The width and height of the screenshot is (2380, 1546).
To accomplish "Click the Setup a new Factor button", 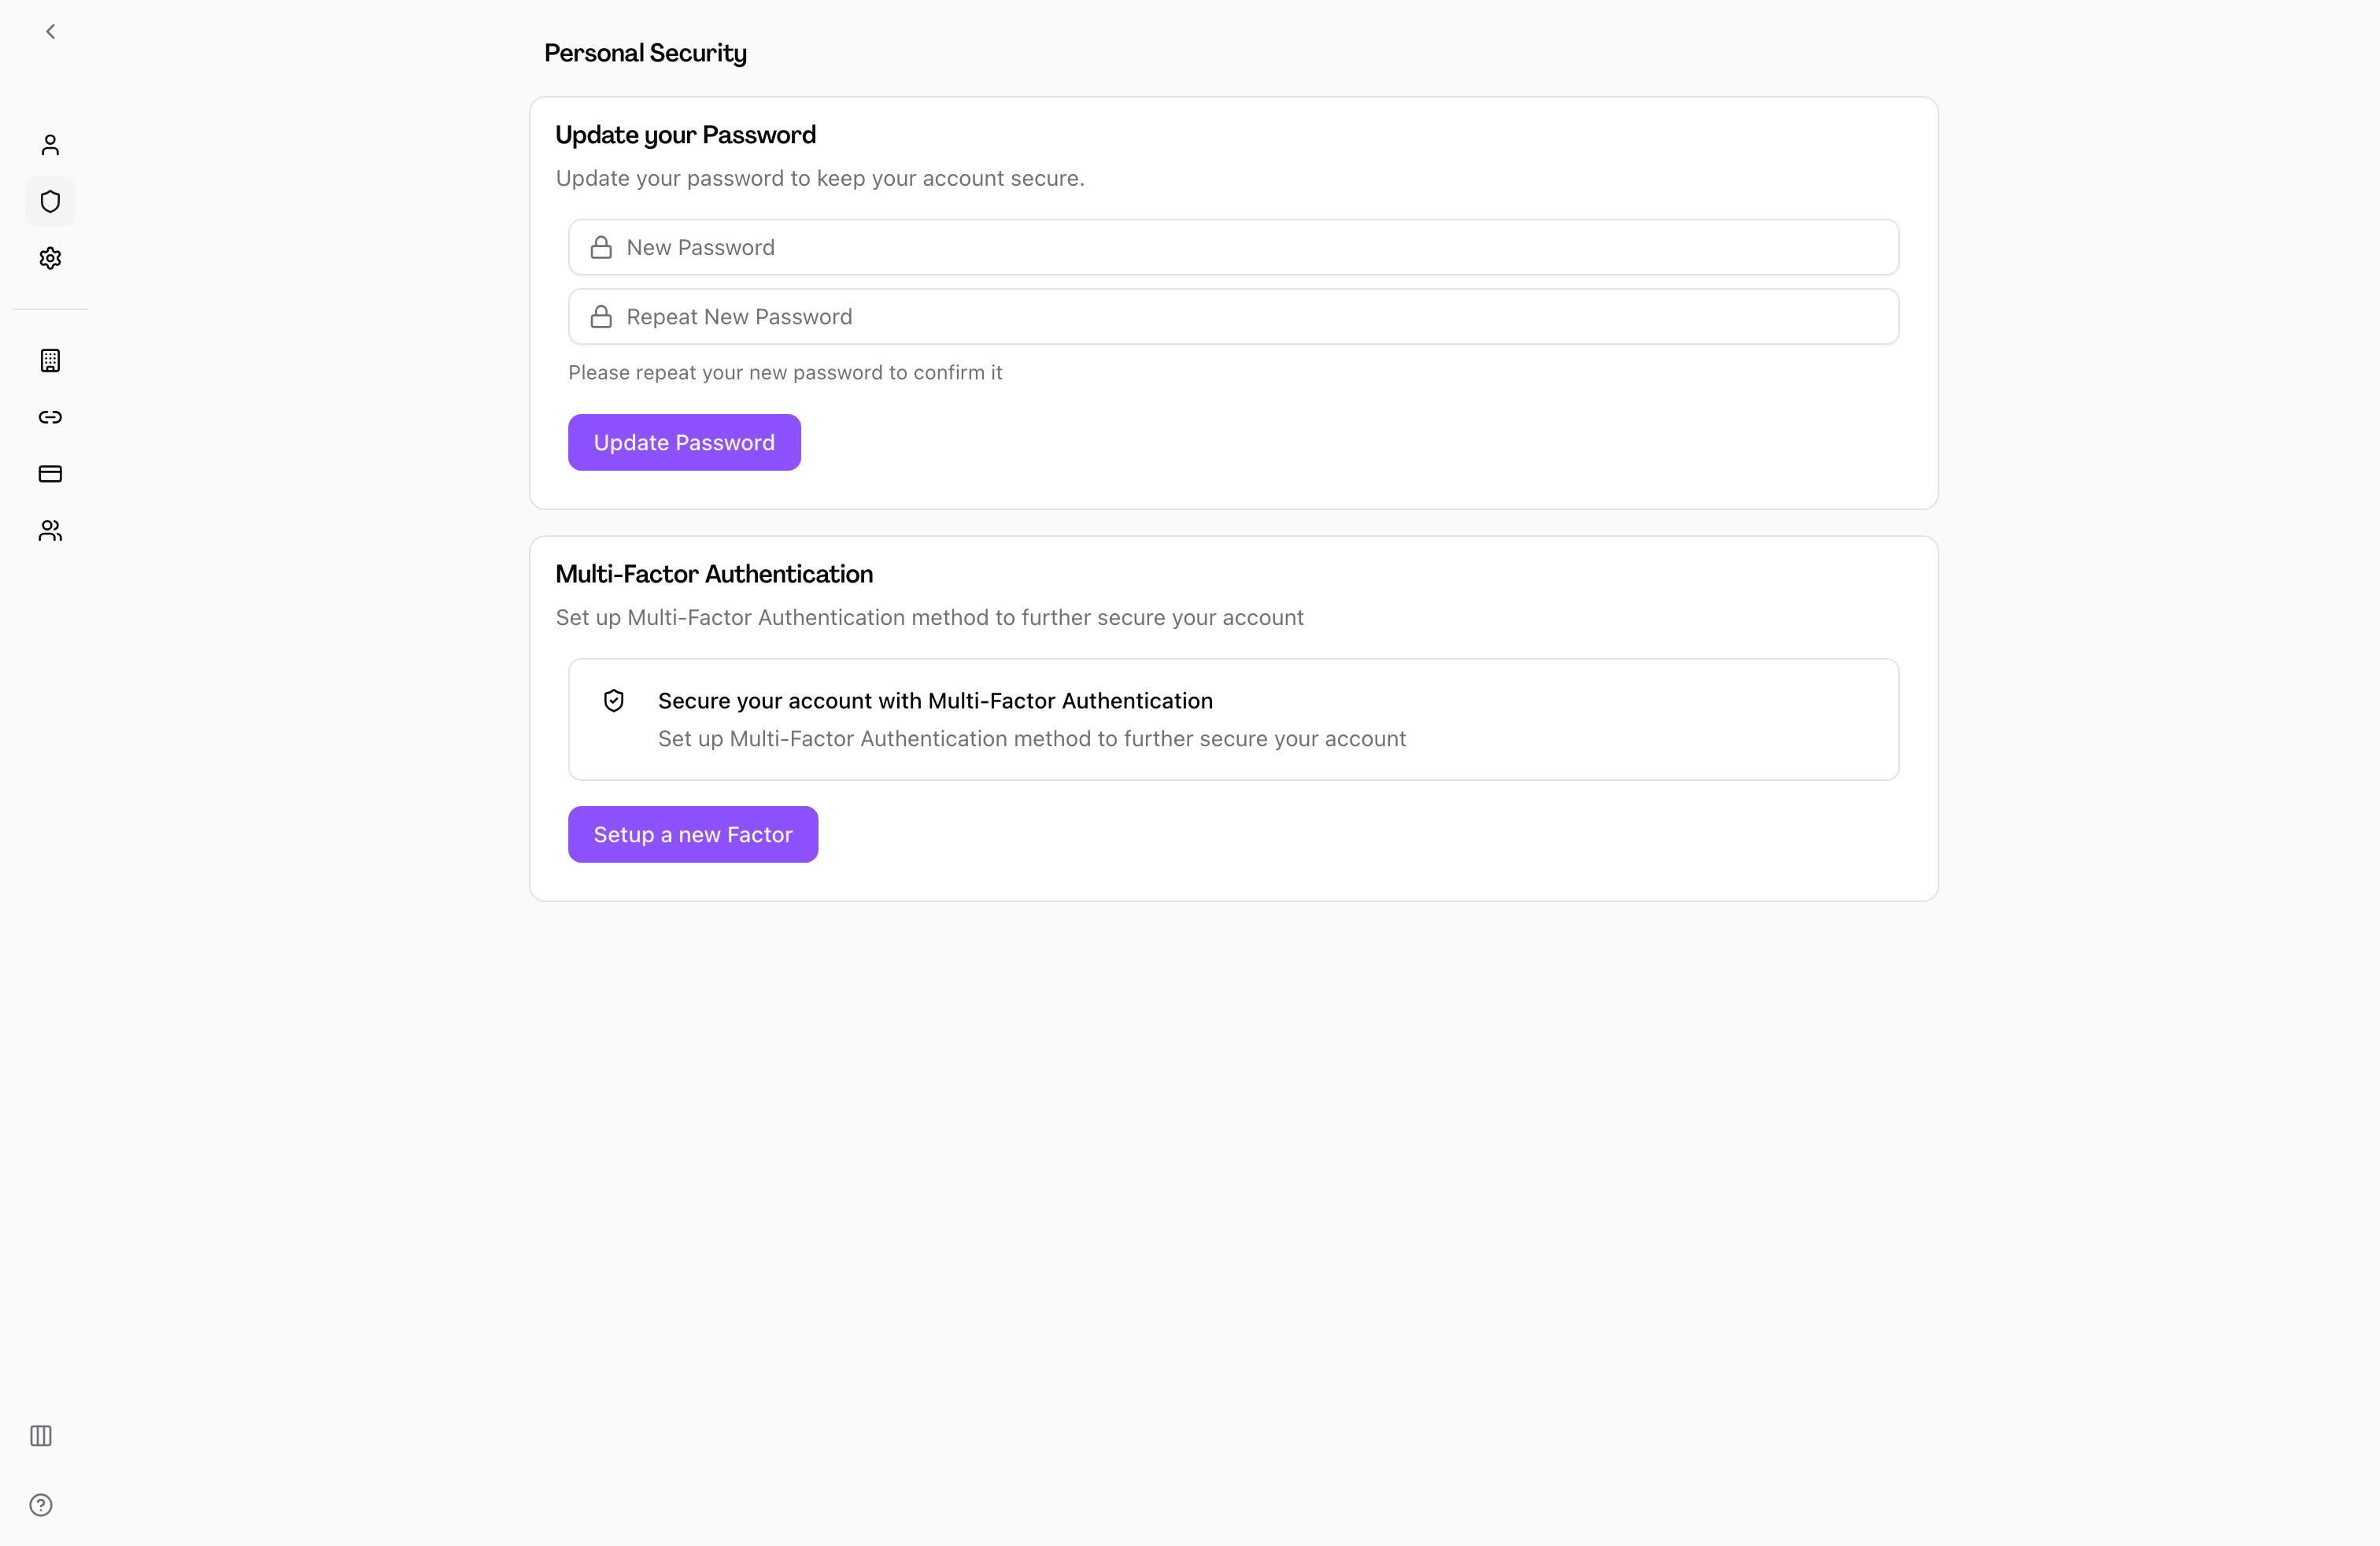I will point(693,835).
